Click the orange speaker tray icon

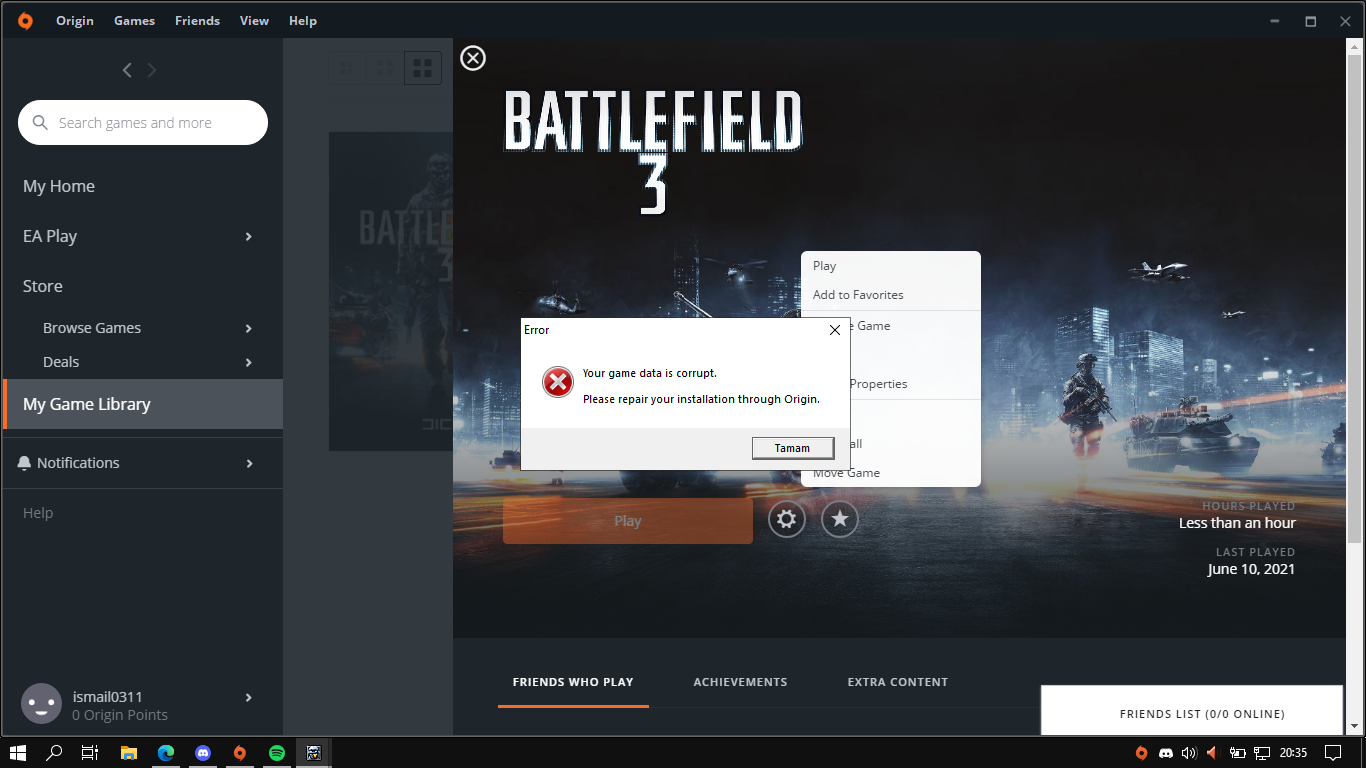point(1212,753)
